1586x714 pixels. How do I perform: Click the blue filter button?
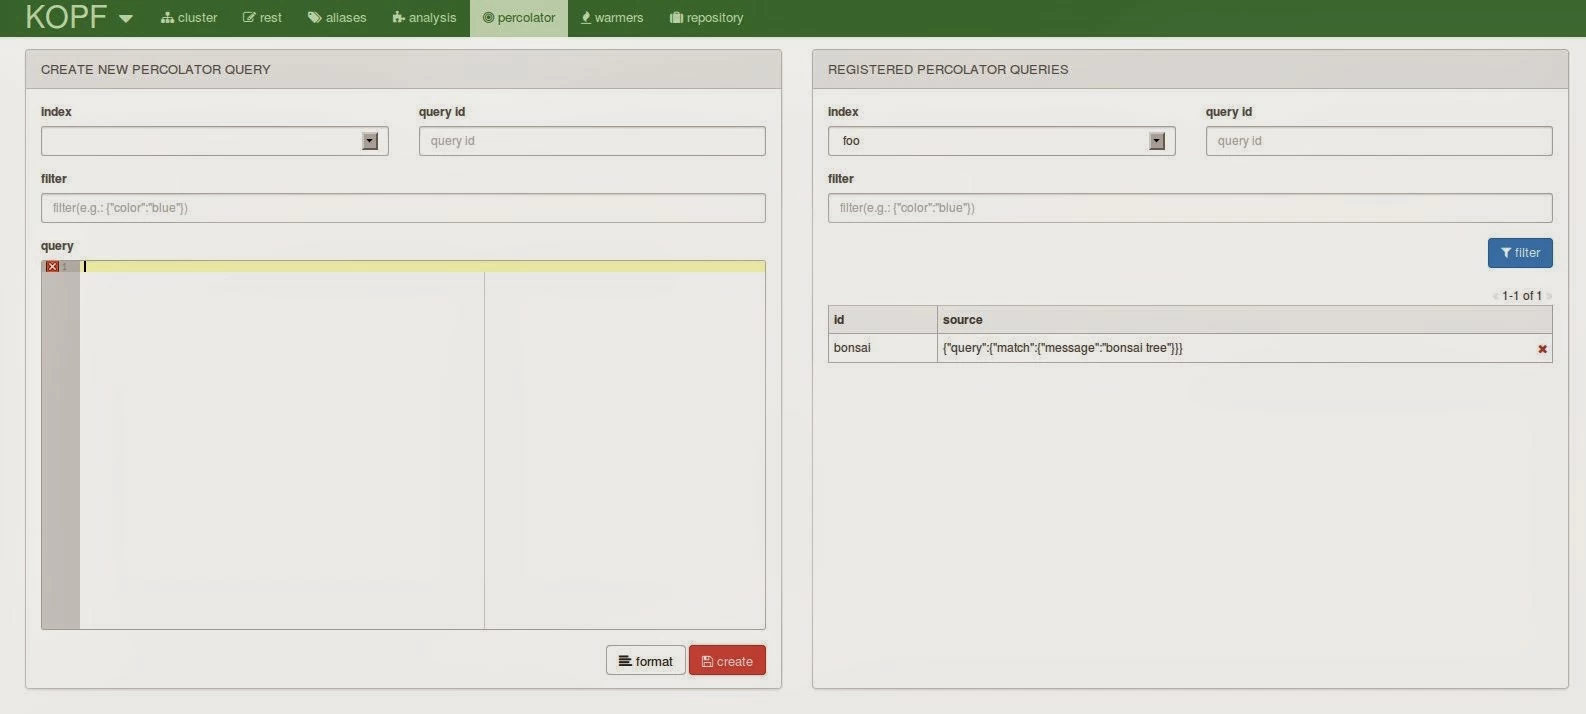pos(1520,253)
